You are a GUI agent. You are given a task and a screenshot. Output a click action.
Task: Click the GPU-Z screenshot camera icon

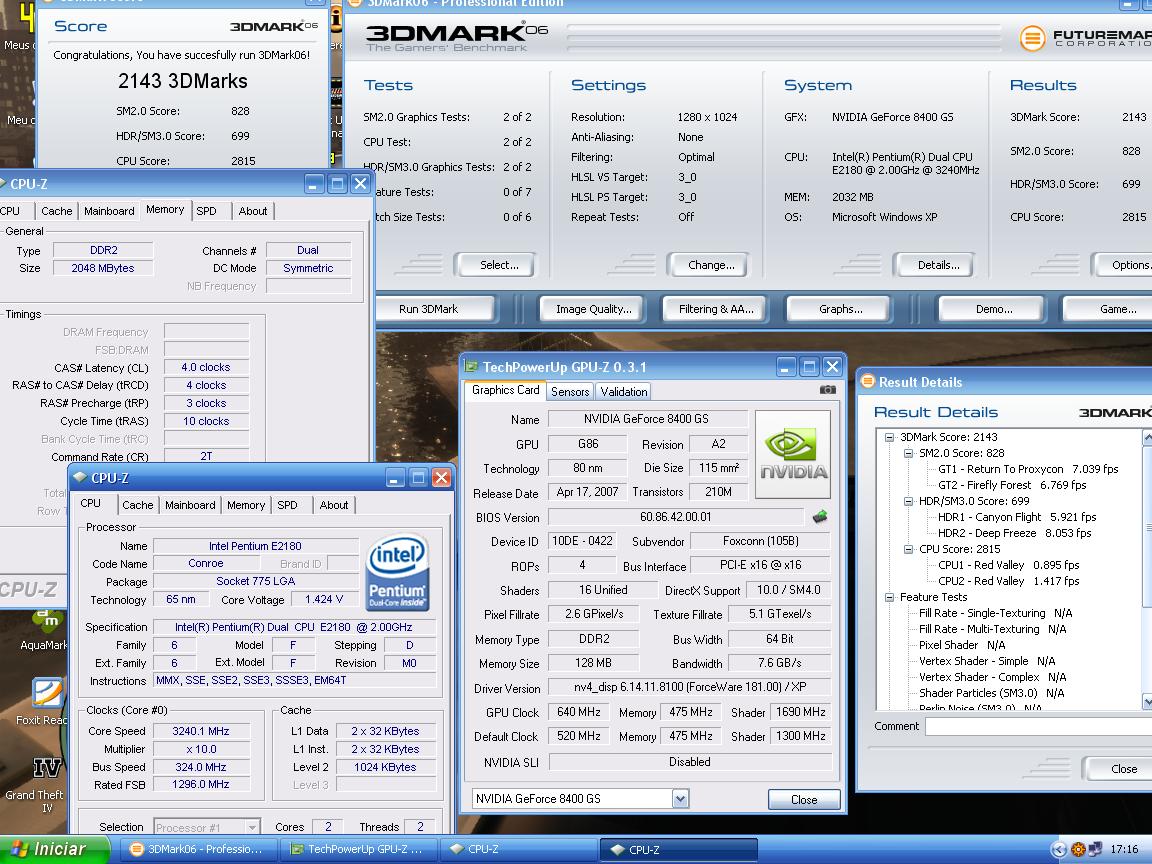827,390
